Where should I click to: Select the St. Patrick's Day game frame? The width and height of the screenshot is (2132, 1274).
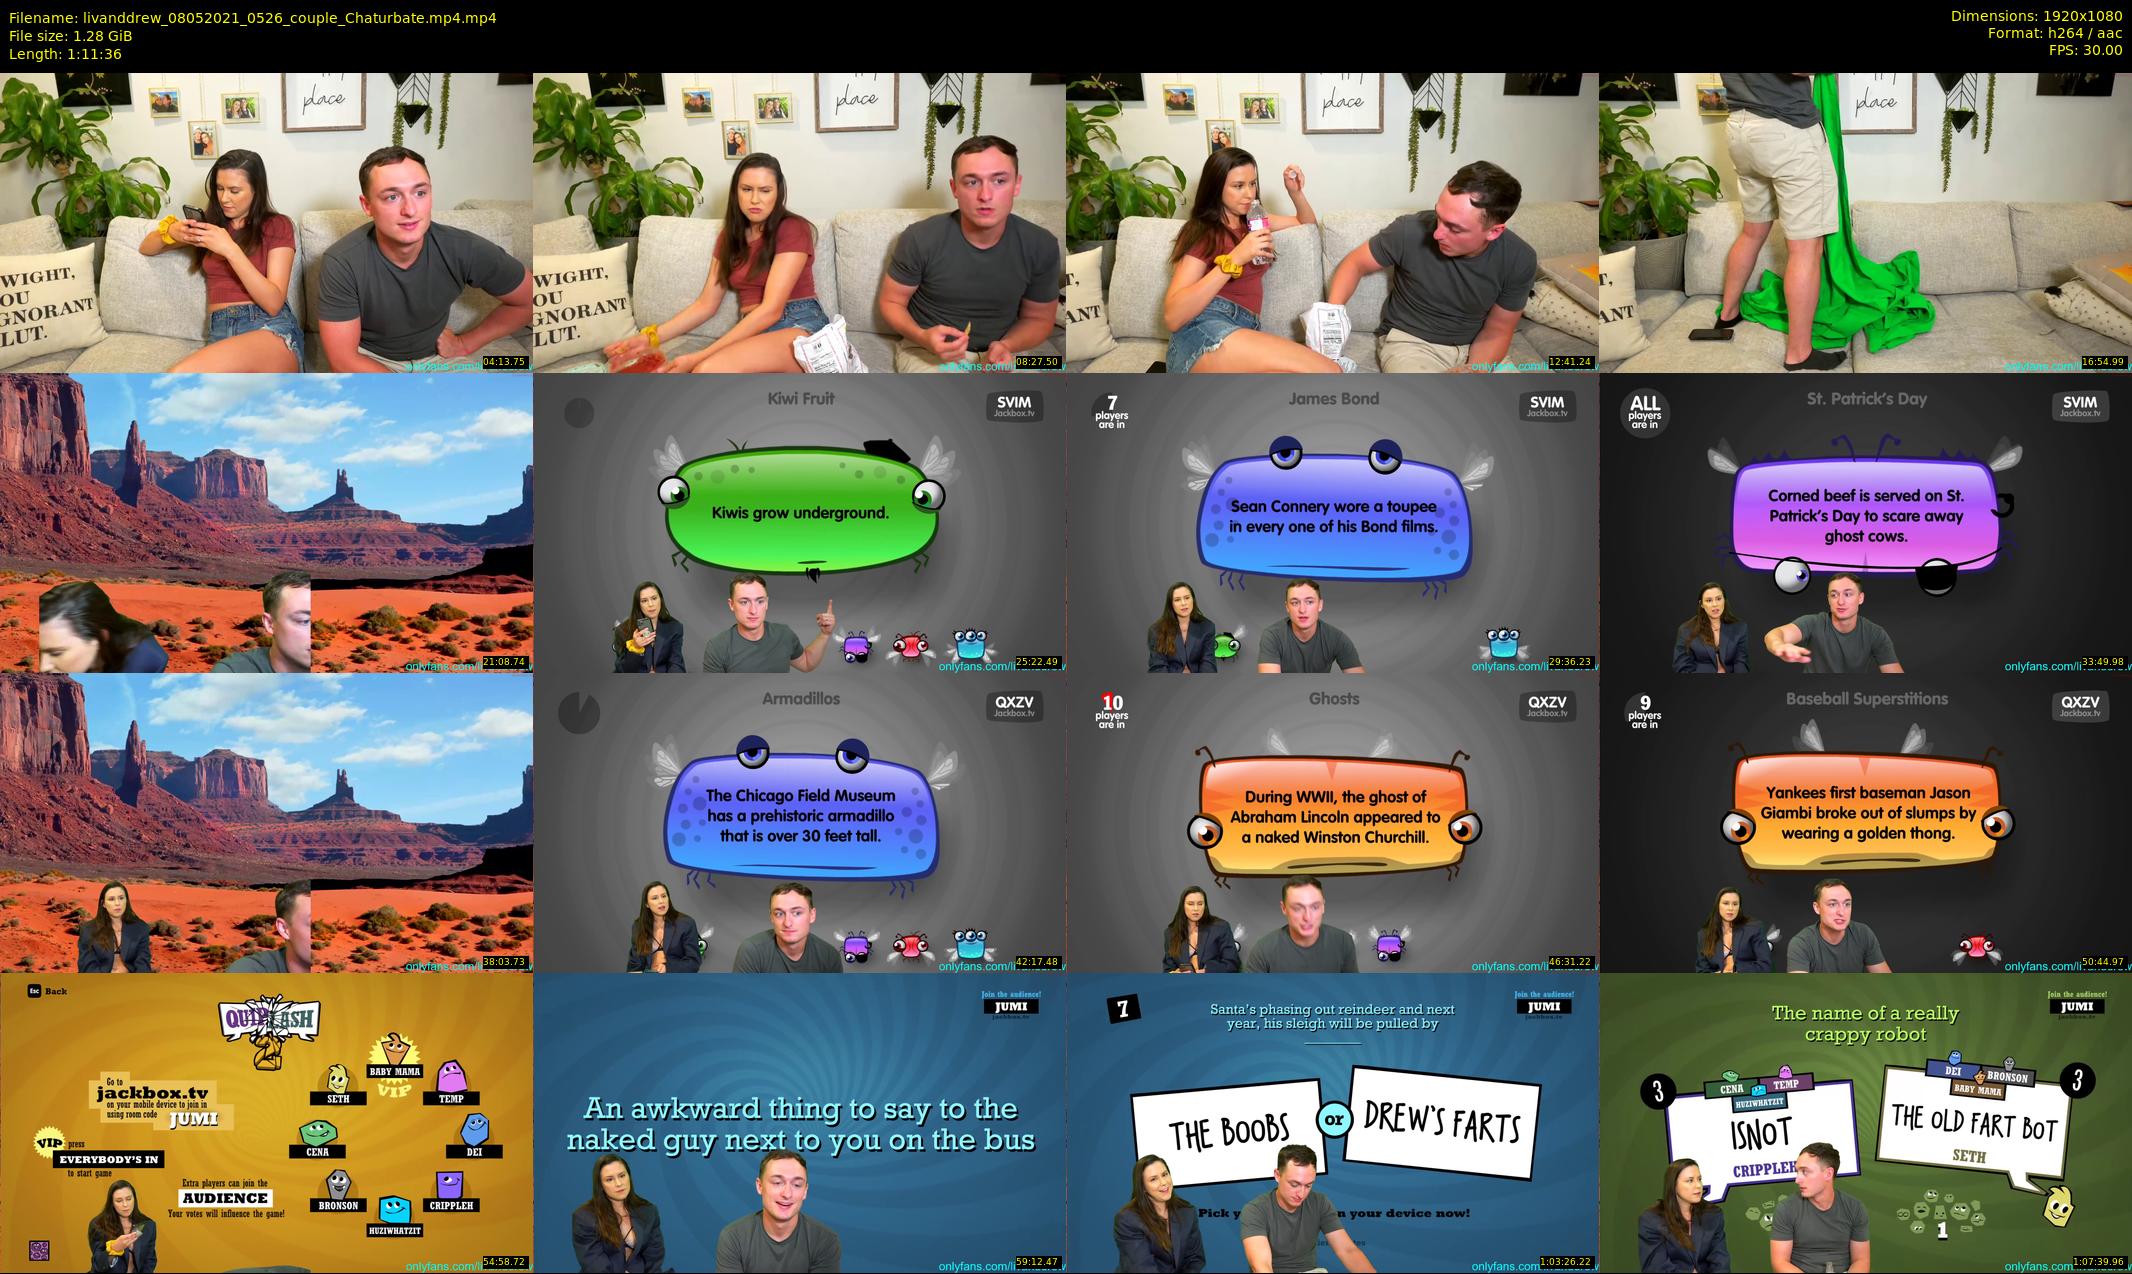(1865, 522)
